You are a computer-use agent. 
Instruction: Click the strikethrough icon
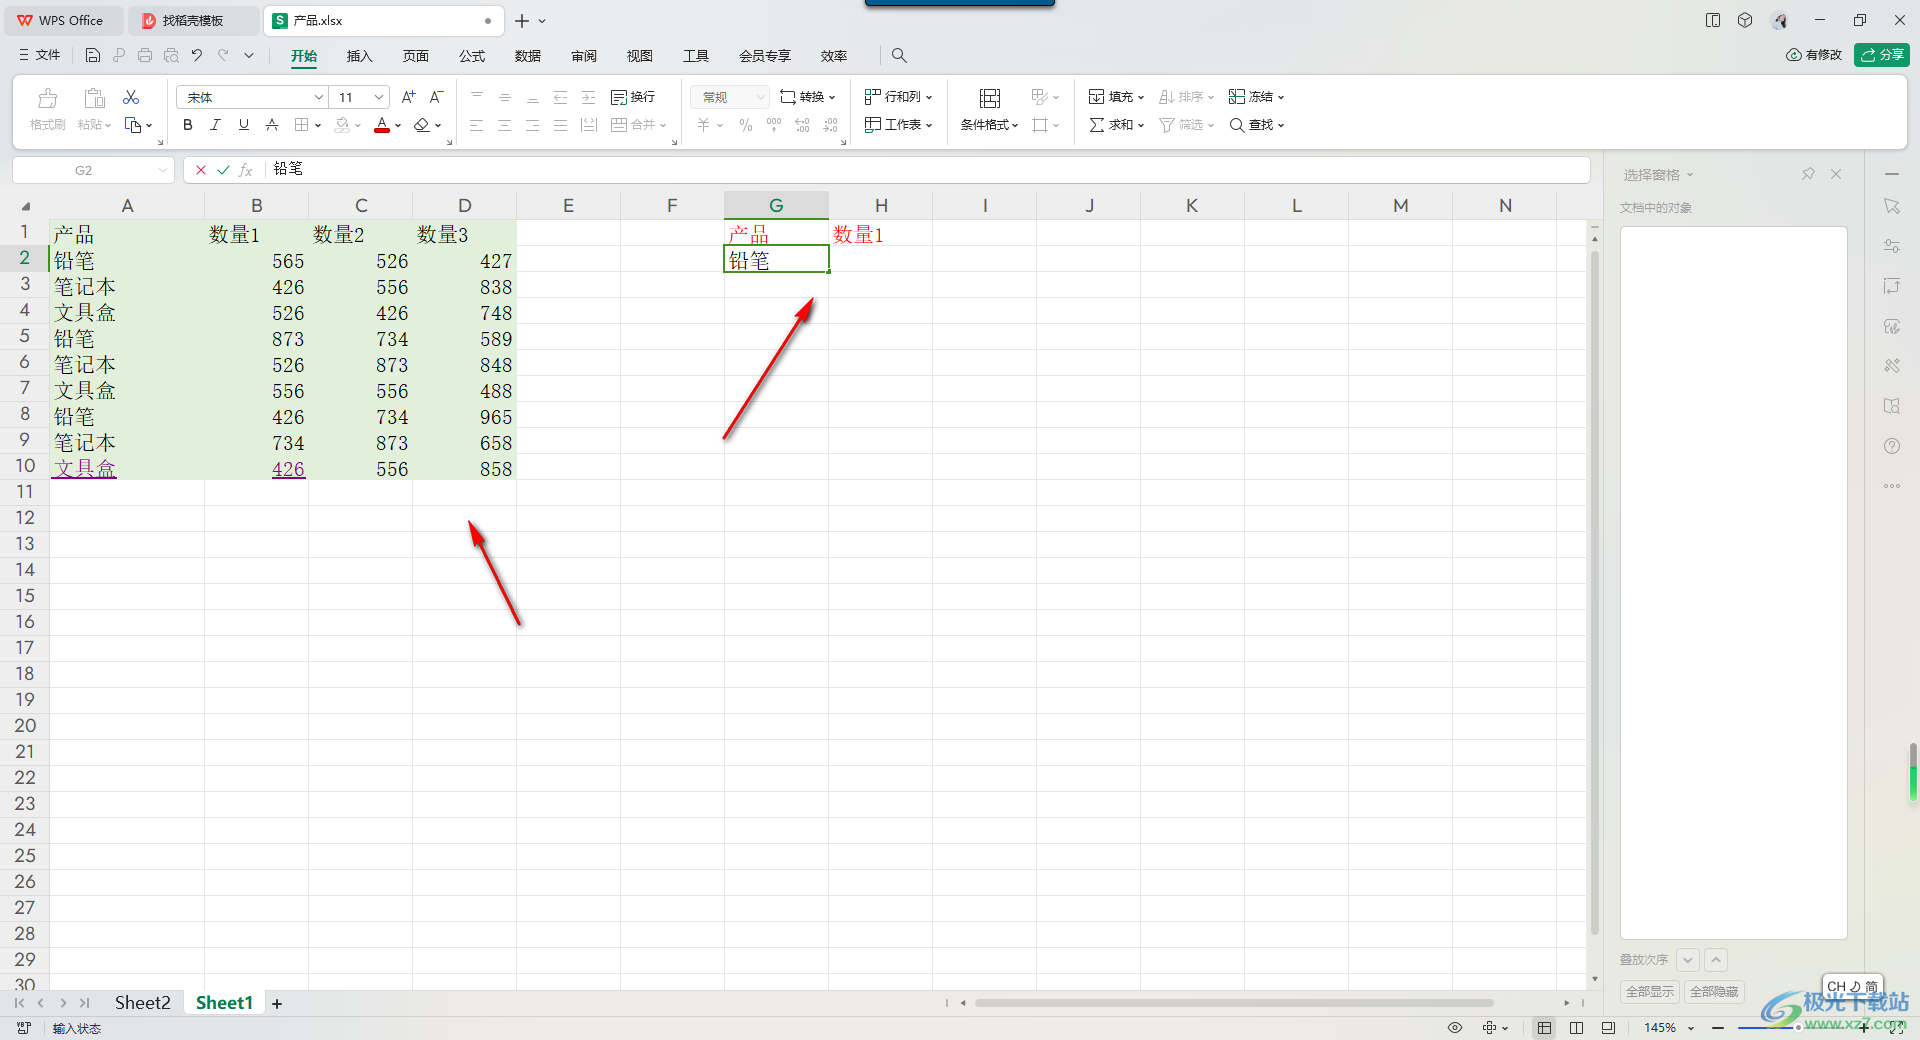(271, 125)
